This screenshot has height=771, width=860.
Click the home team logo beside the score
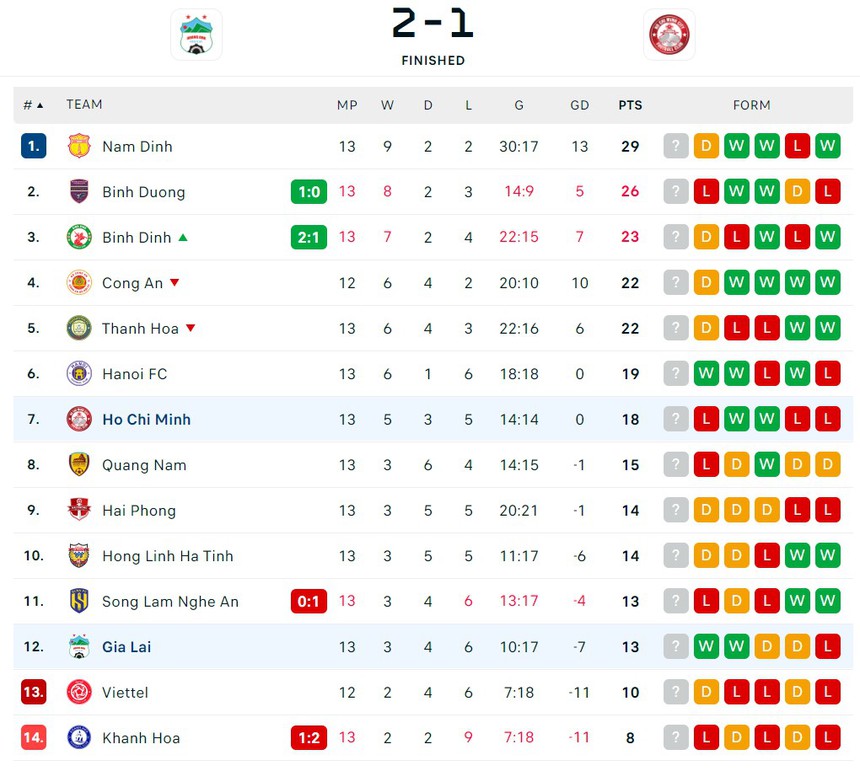pos(196,35)
